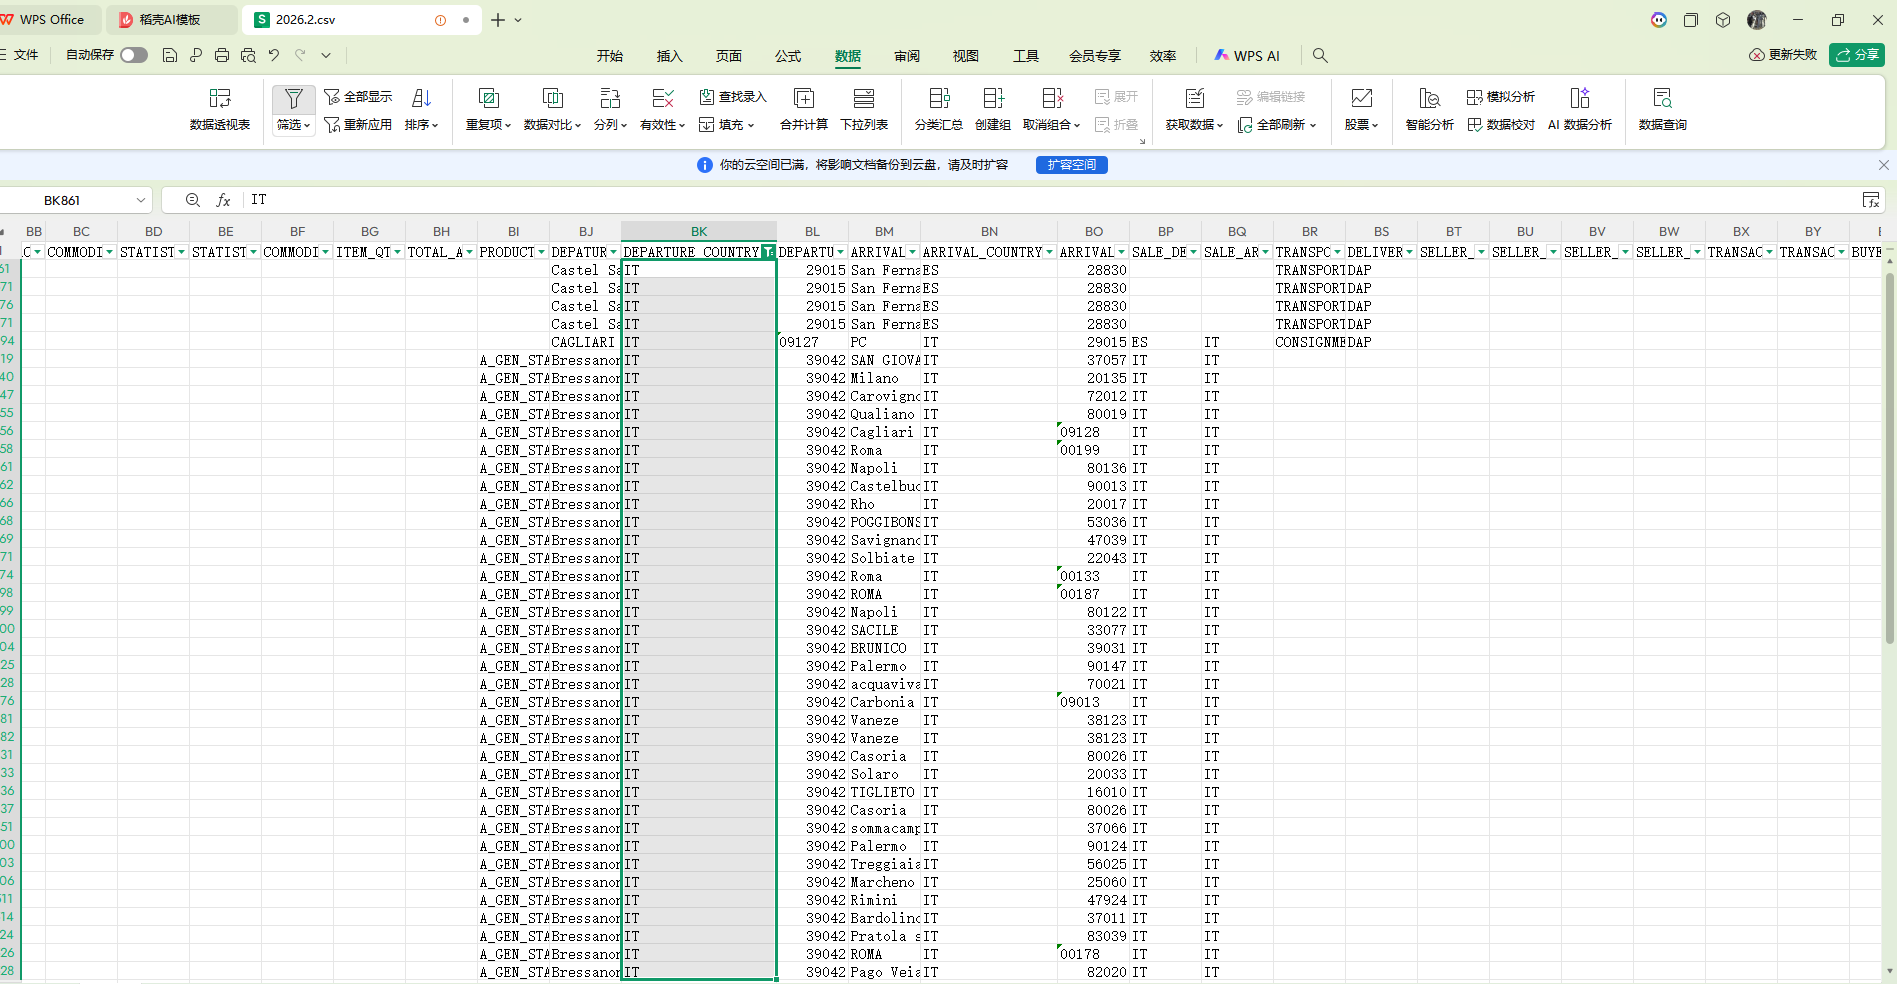Screen dimensions: 1897x984
Task: Open the 智能分析 smart analysis tool
Action: 1429,108
